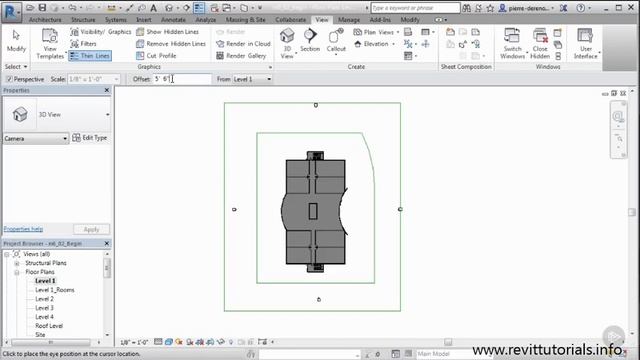Open the Plan Views dropdown
Screen dimensions: 640x360
(376, 32)
